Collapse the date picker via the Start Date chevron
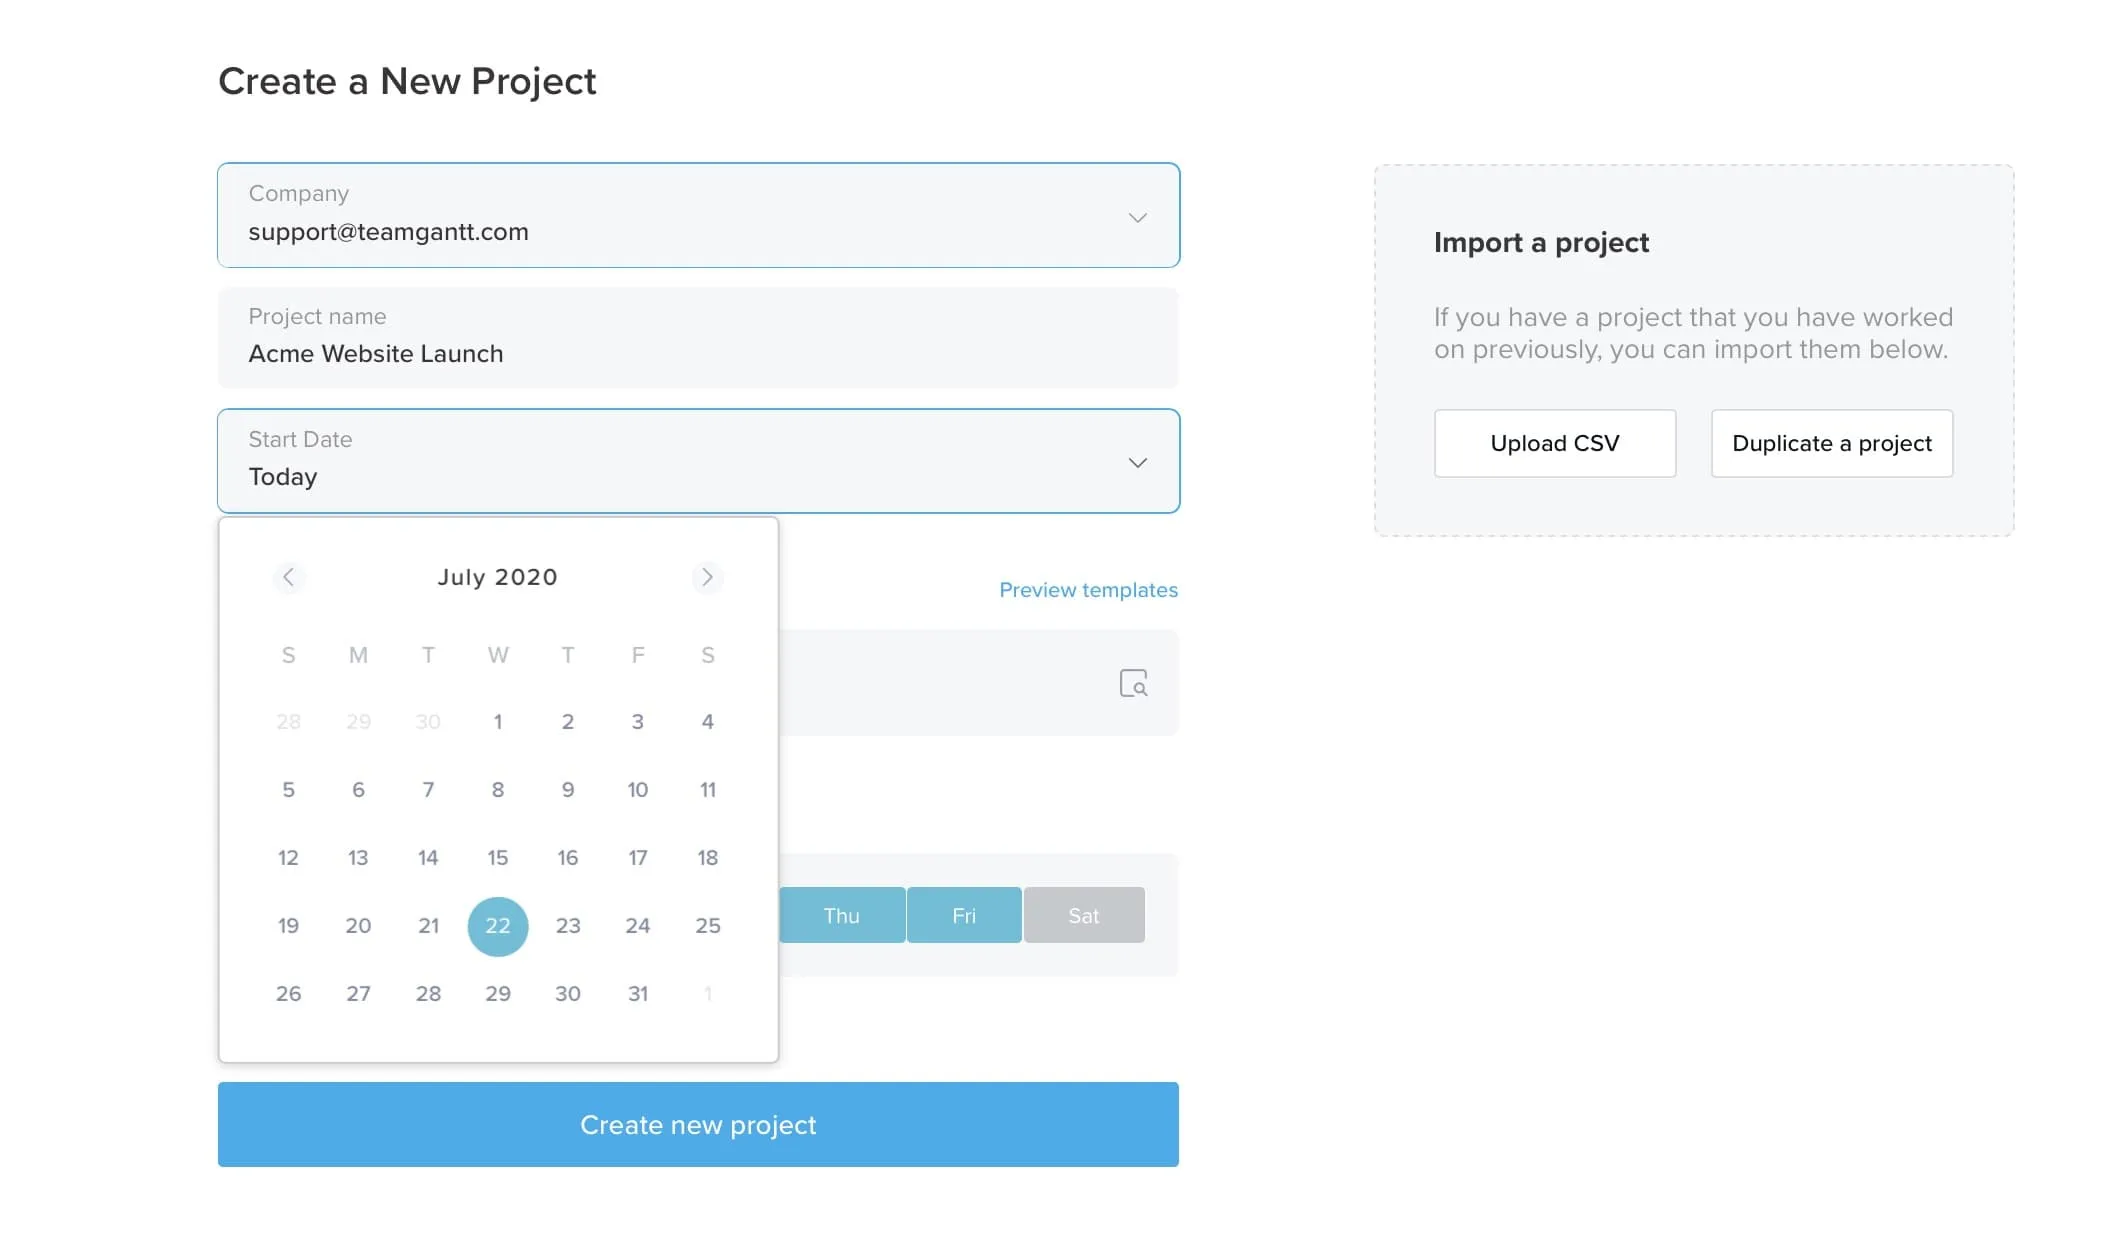Viewport: 2118px width, 1244px height. click(1137, 462)
